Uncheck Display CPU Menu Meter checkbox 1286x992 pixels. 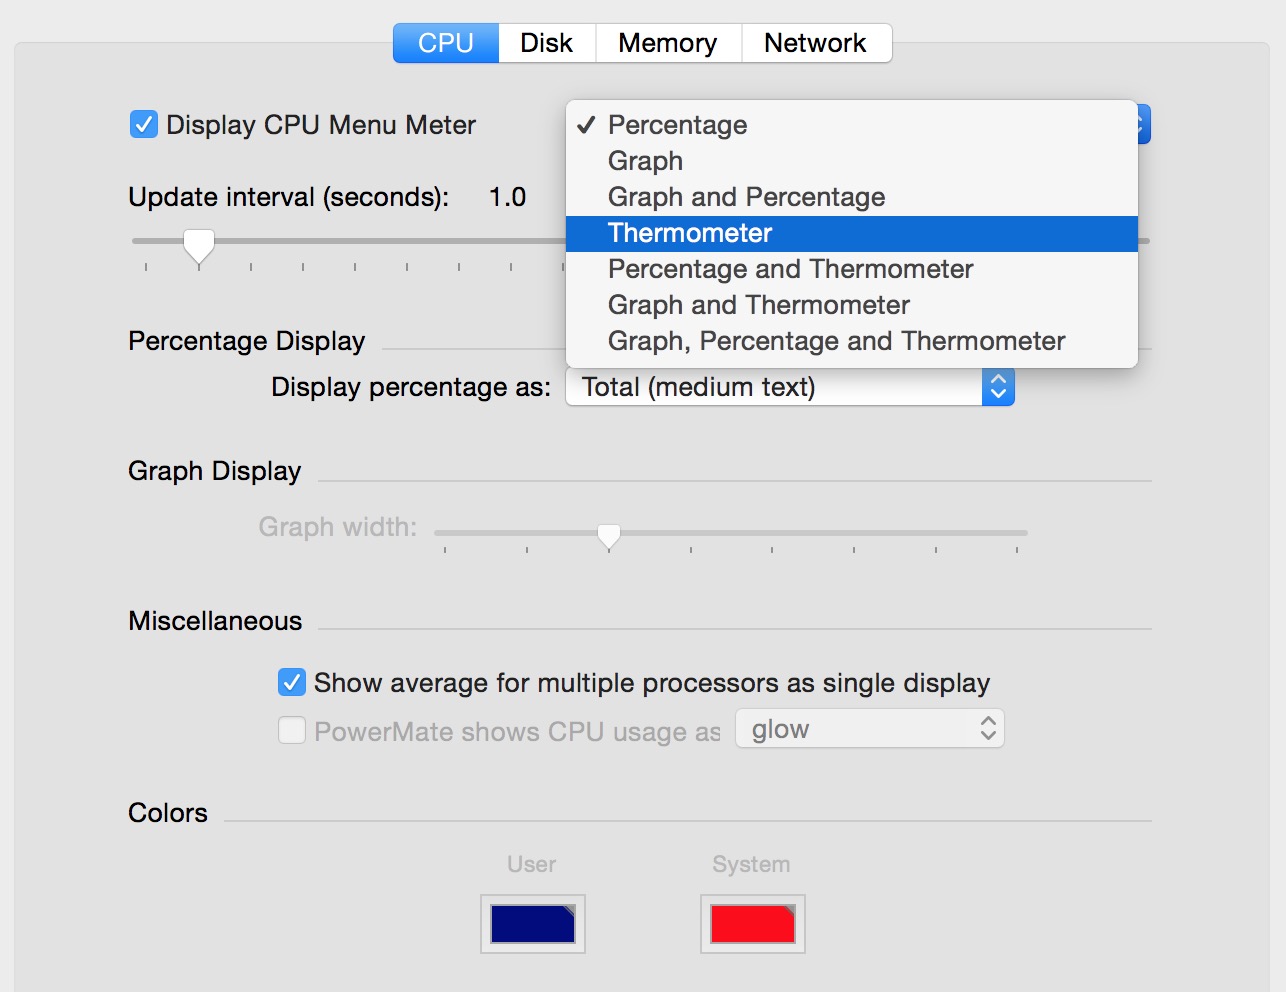[x=144, y=125]
